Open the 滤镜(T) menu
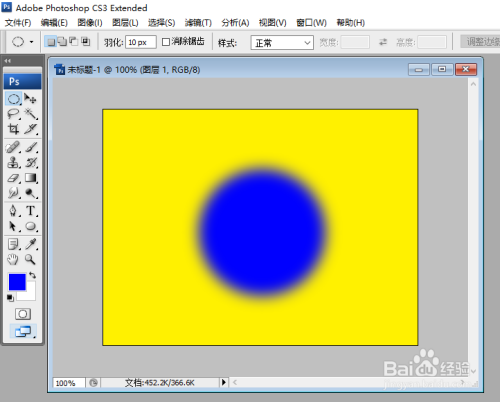500x402 pixels. click(198, 23)
